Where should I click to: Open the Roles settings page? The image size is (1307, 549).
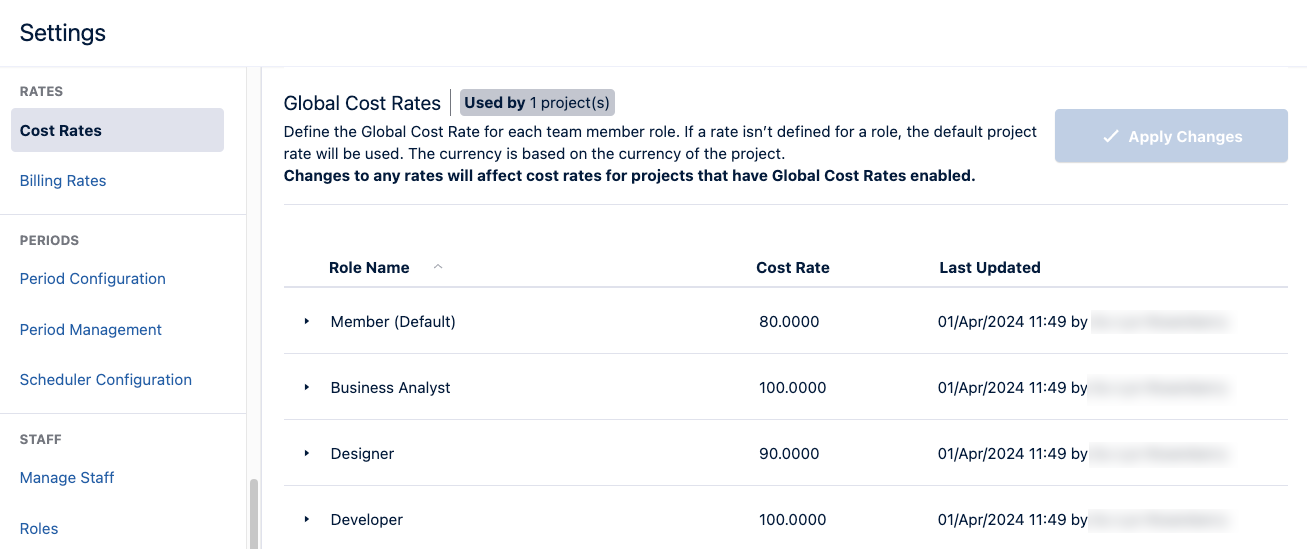(39, 529)
